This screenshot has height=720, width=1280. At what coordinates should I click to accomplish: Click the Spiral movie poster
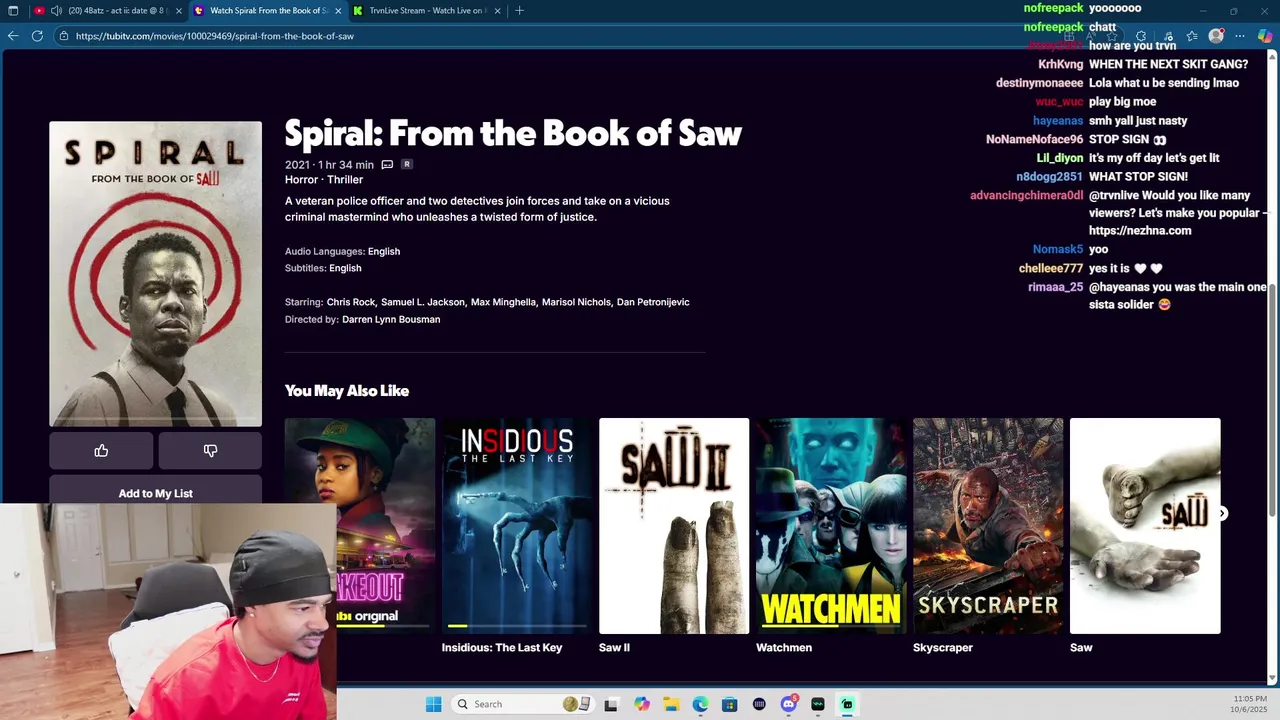click(155, 274)
